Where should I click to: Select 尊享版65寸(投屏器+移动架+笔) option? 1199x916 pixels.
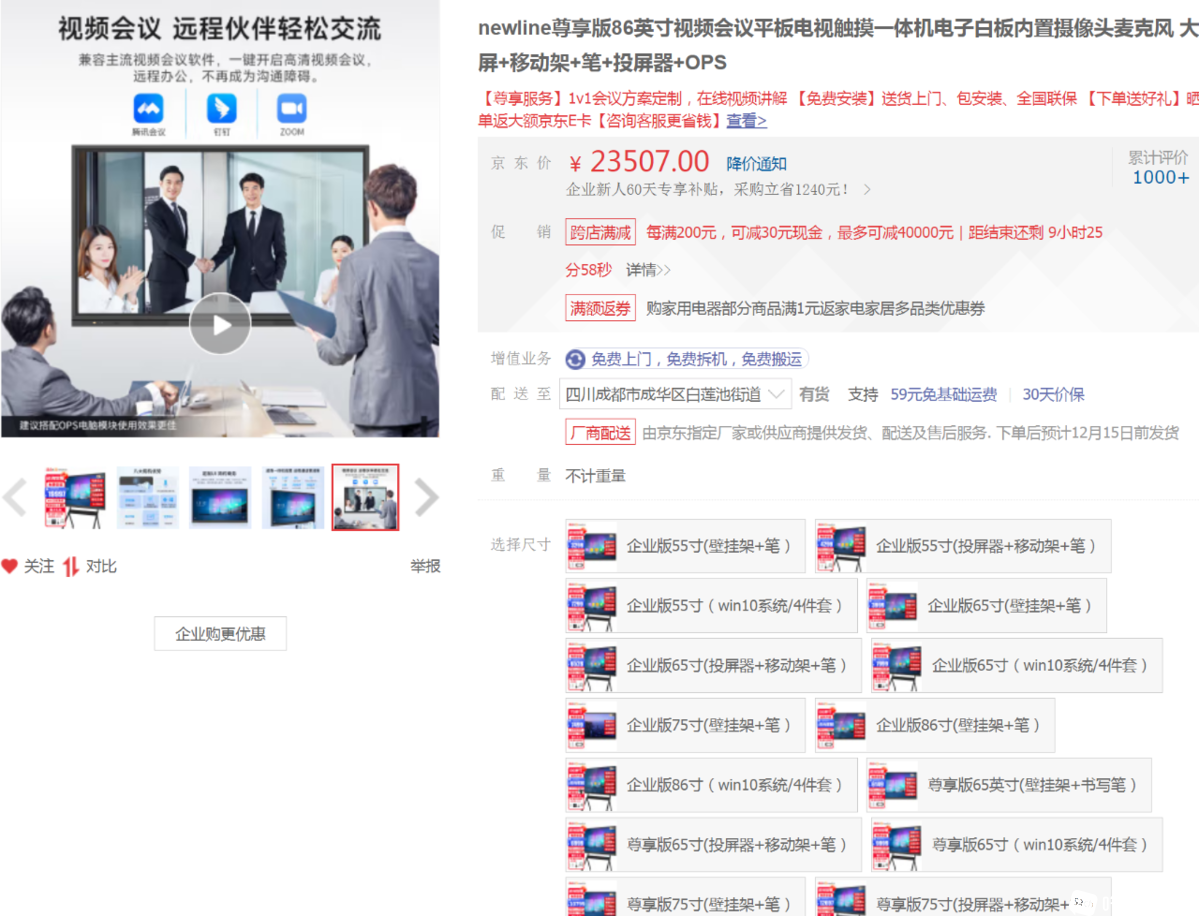point(713,844)
